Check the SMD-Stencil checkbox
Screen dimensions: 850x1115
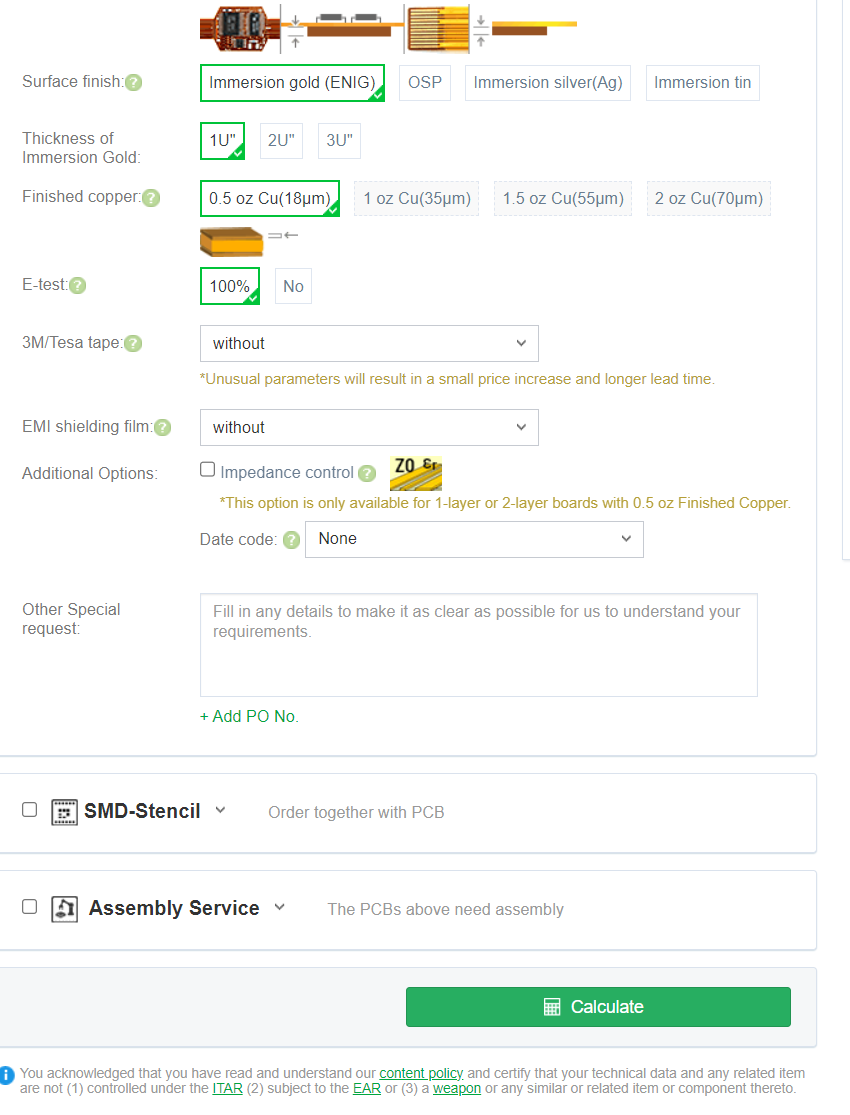tap(29, 810)
